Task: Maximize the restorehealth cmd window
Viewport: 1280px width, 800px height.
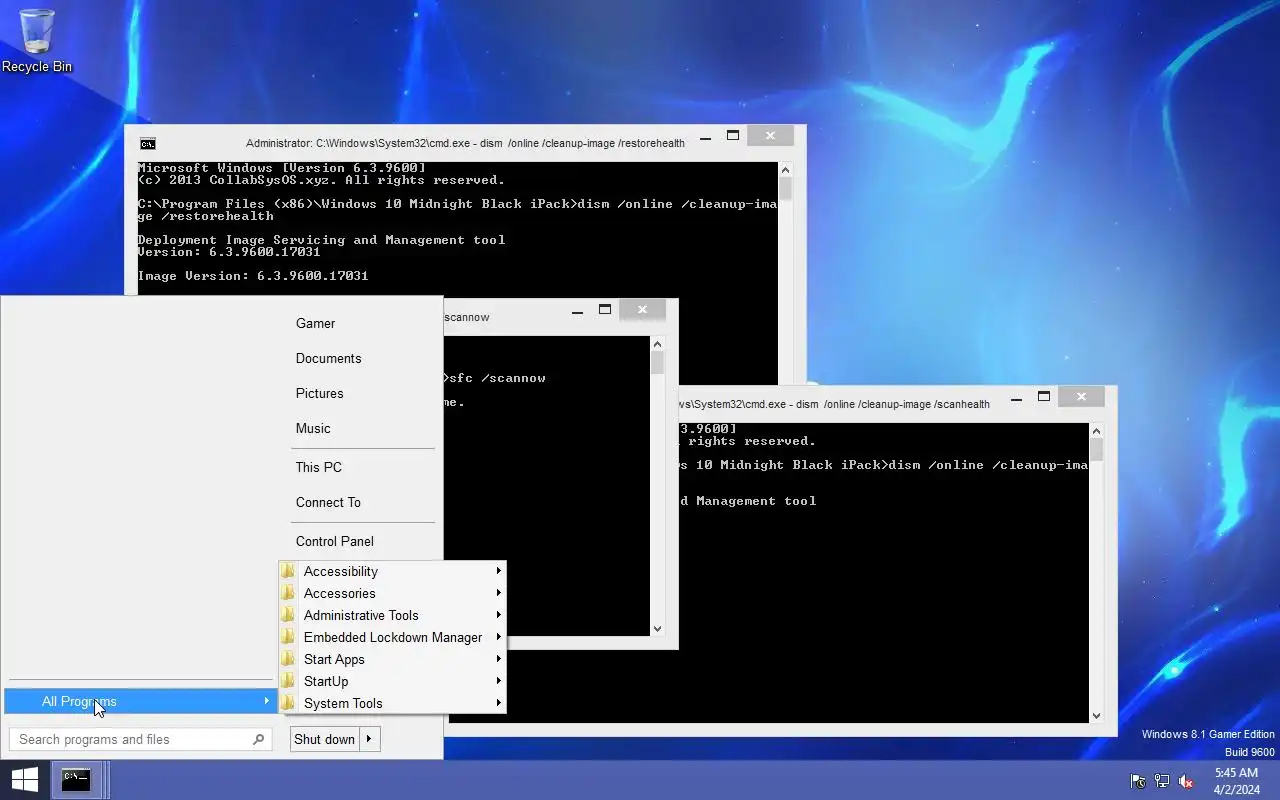Action: 733,136
